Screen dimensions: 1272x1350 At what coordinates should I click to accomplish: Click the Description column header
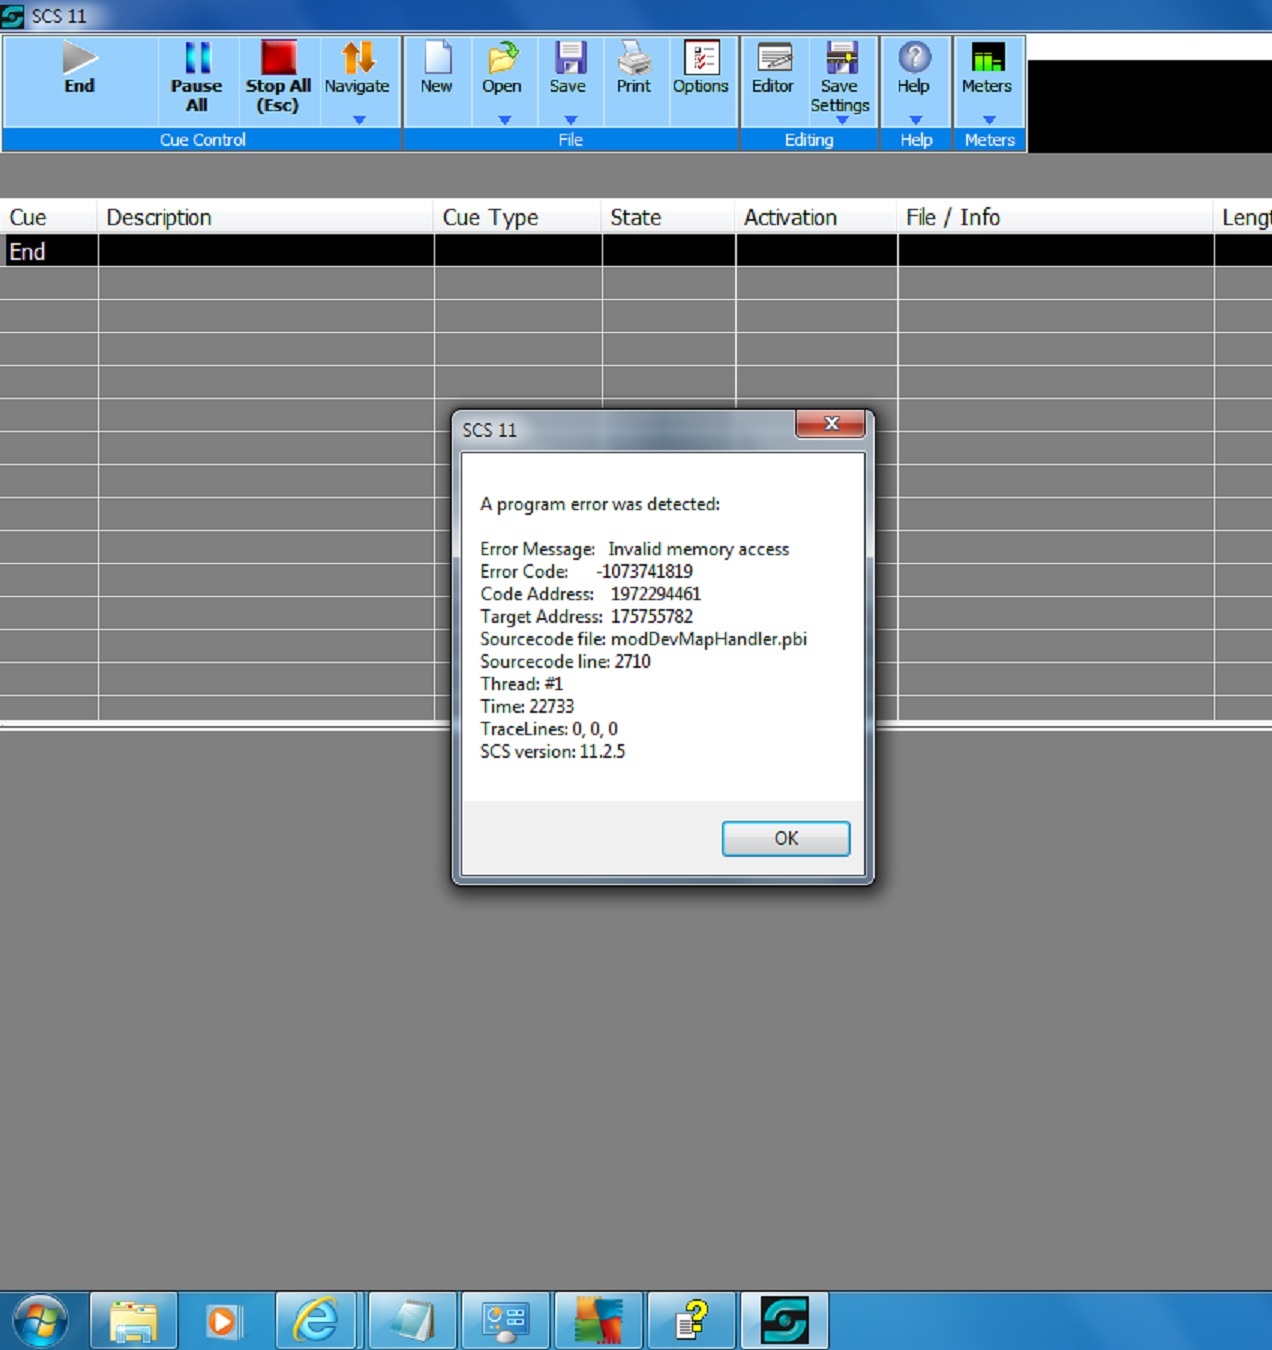pos(160,217)
